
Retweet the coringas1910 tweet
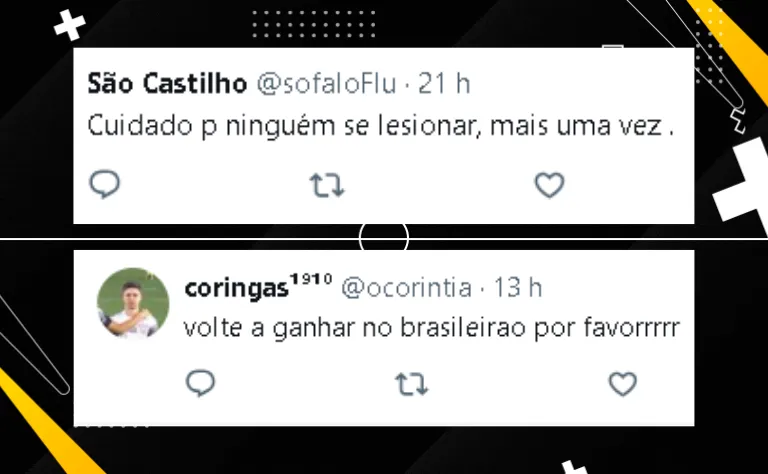click(x=412, y=384)
